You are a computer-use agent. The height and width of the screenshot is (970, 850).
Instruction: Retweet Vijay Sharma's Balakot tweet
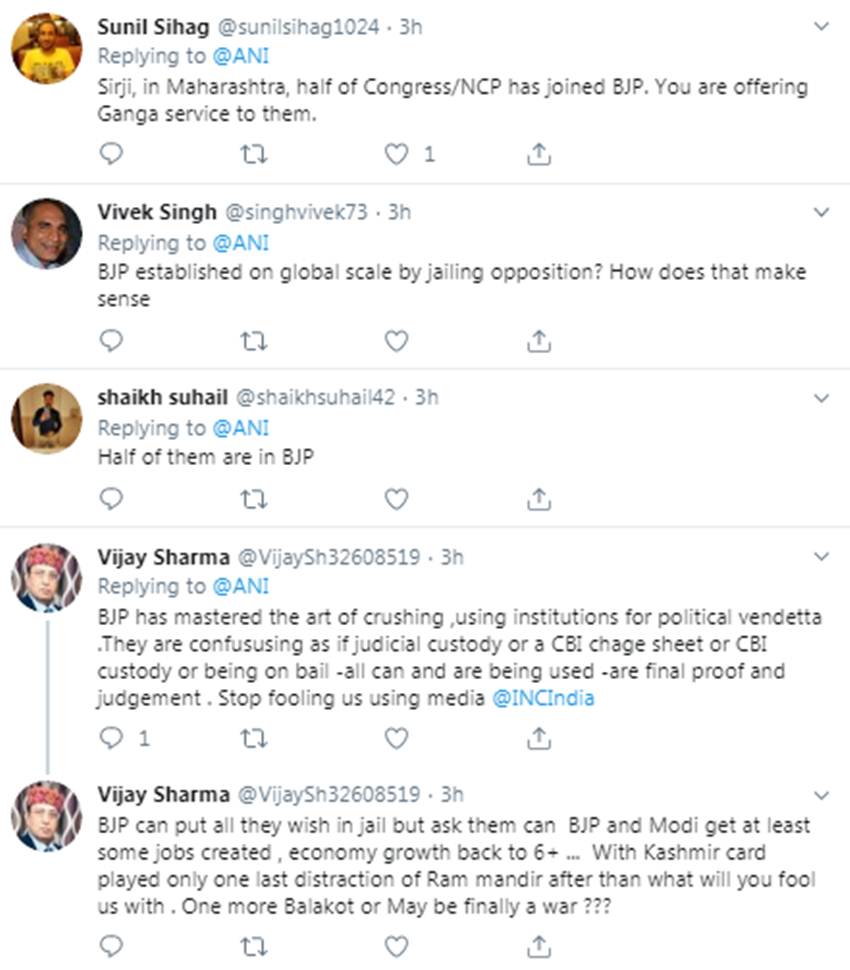click(254, 944)
